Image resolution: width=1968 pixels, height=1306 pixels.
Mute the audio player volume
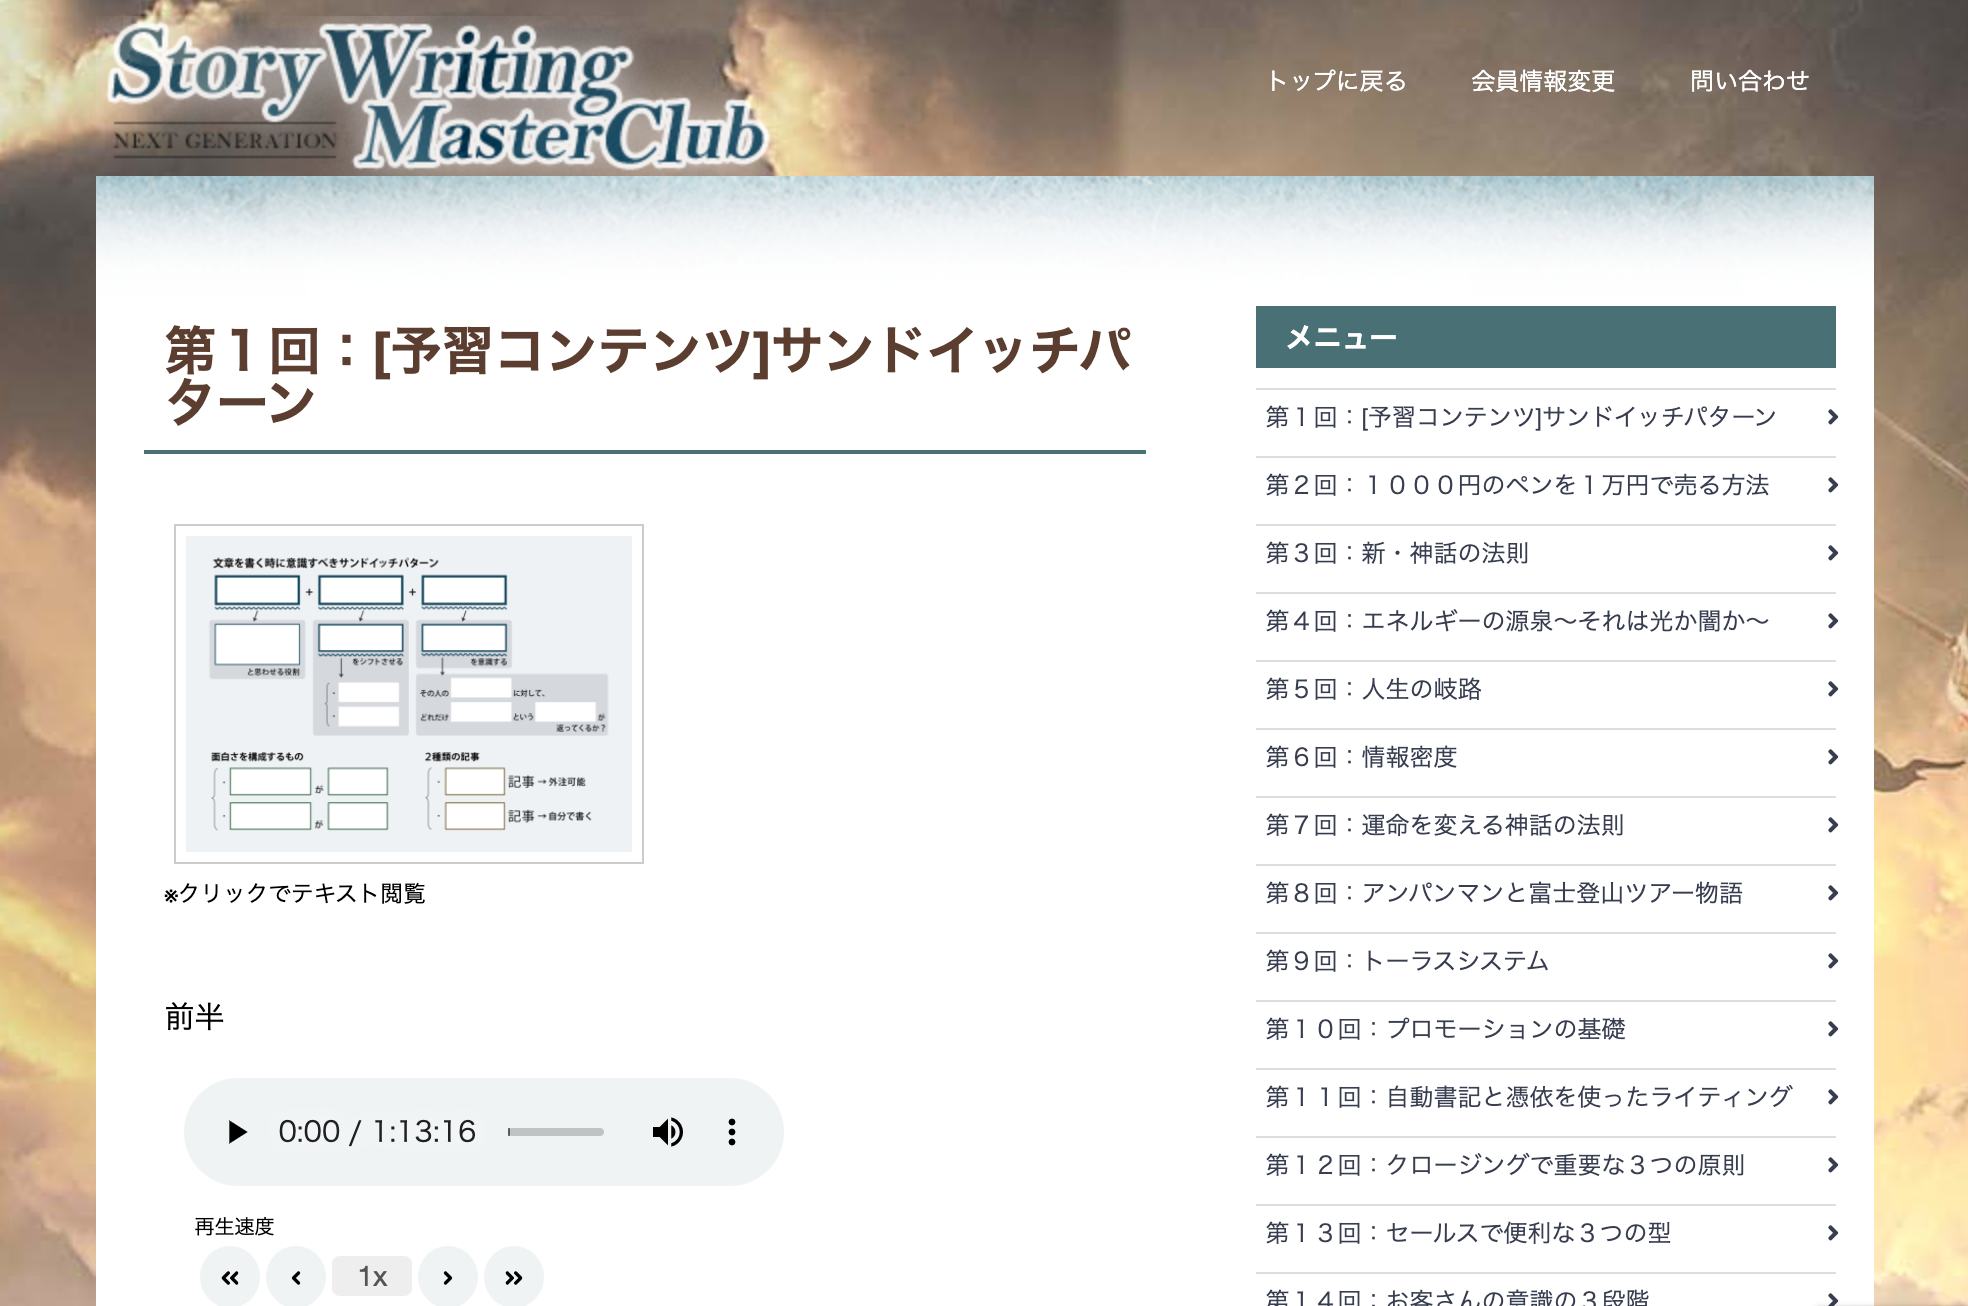coord(667,1132)
